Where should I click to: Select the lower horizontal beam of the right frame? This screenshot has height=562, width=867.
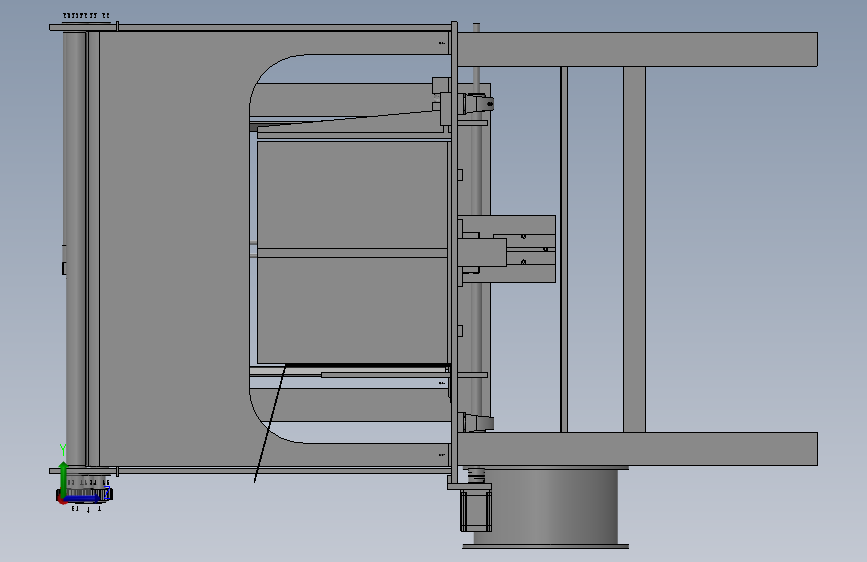click(x=637, y=449)
